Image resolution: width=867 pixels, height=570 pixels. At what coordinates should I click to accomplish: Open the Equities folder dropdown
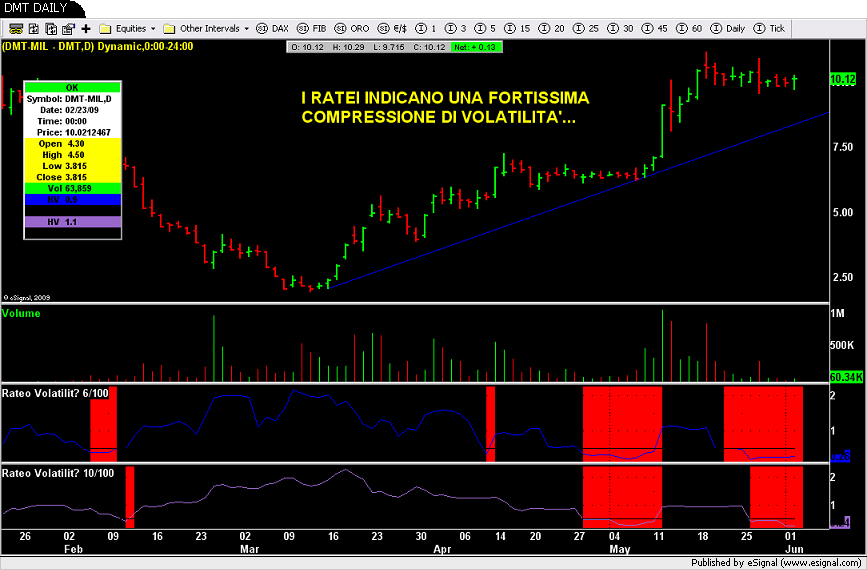[x=129, y=28]
